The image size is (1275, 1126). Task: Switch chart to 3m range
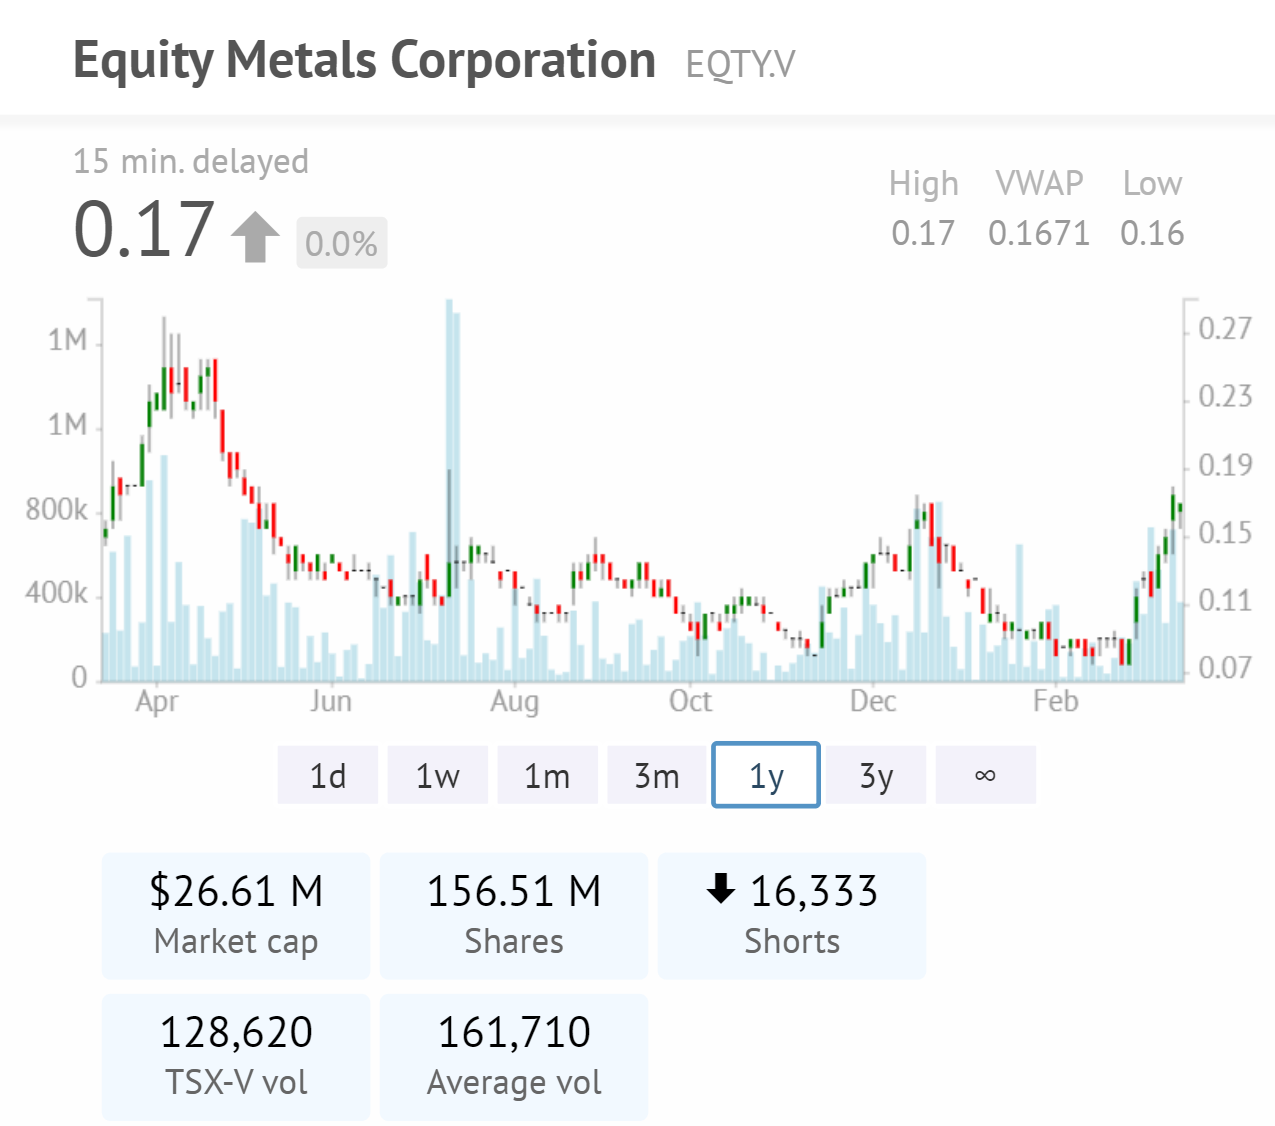[x=657, y=775]
